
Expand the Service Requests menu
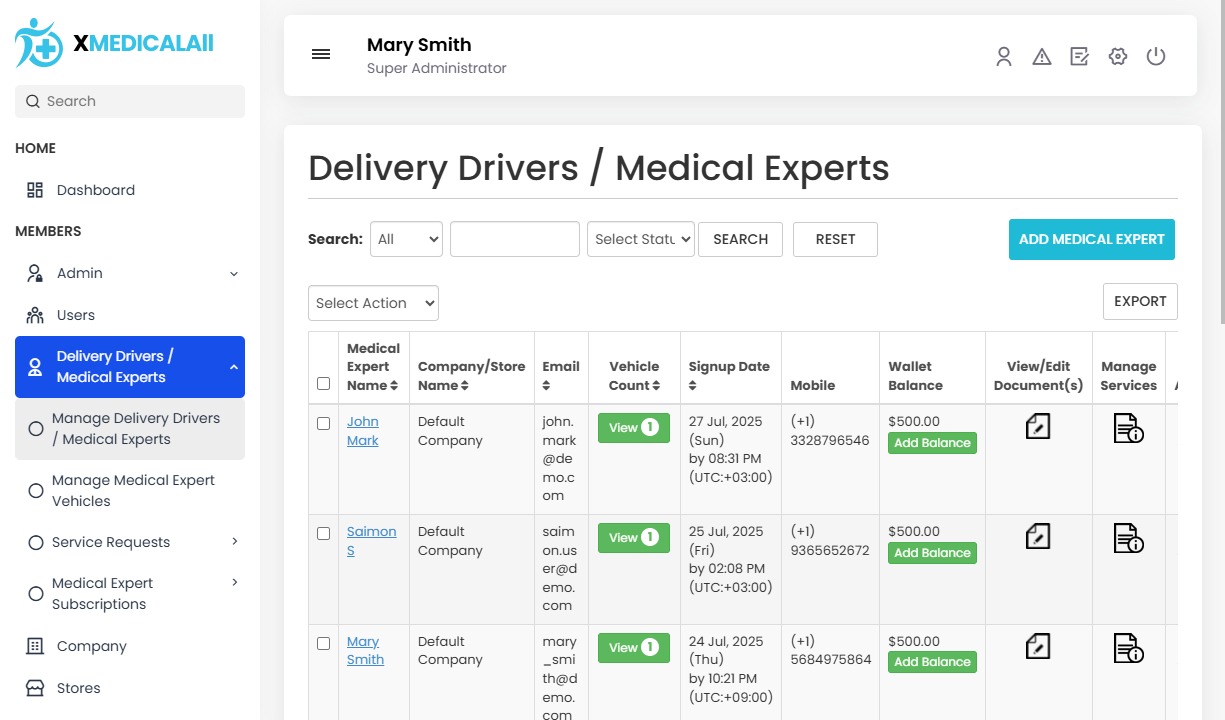pos(110,542)
